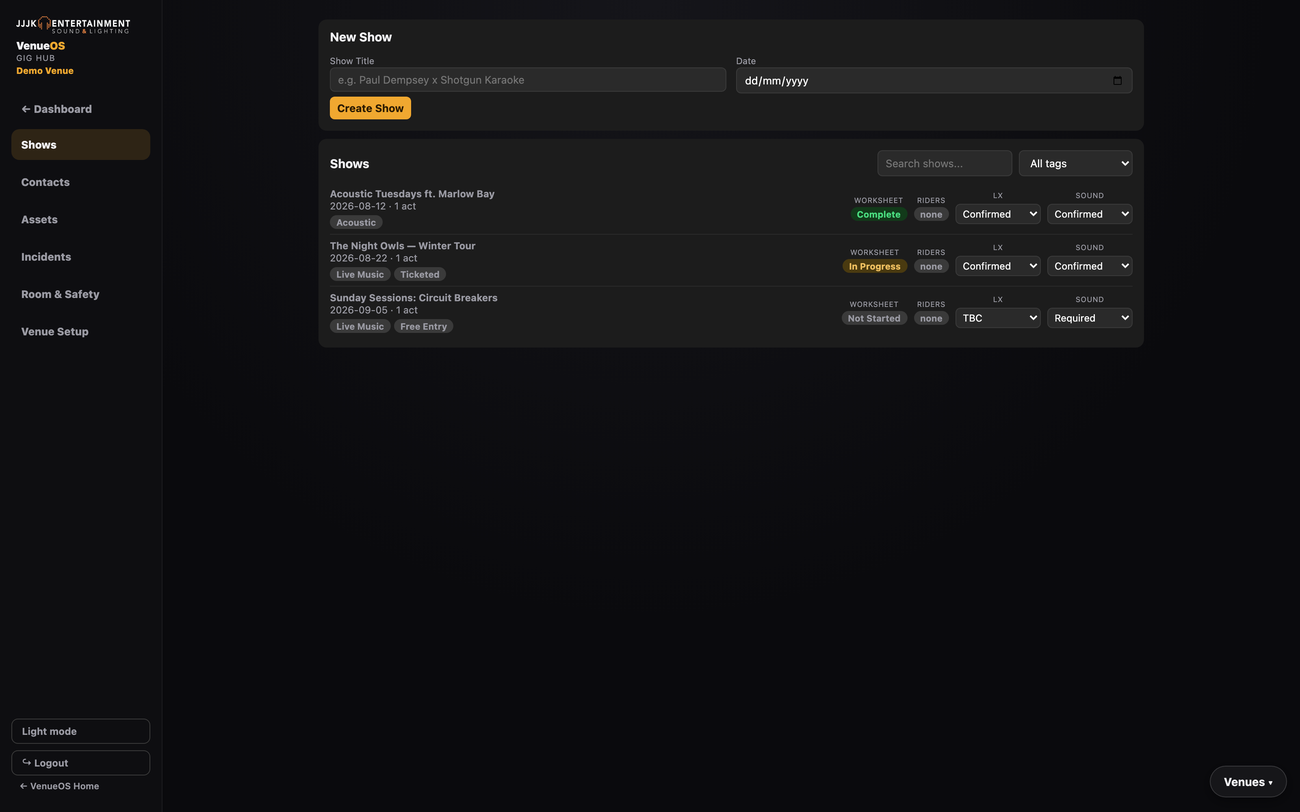1300x812 pixels.
Task: Click the Demo Venue label
Action: pyautogui.click(x=45, y=71)
